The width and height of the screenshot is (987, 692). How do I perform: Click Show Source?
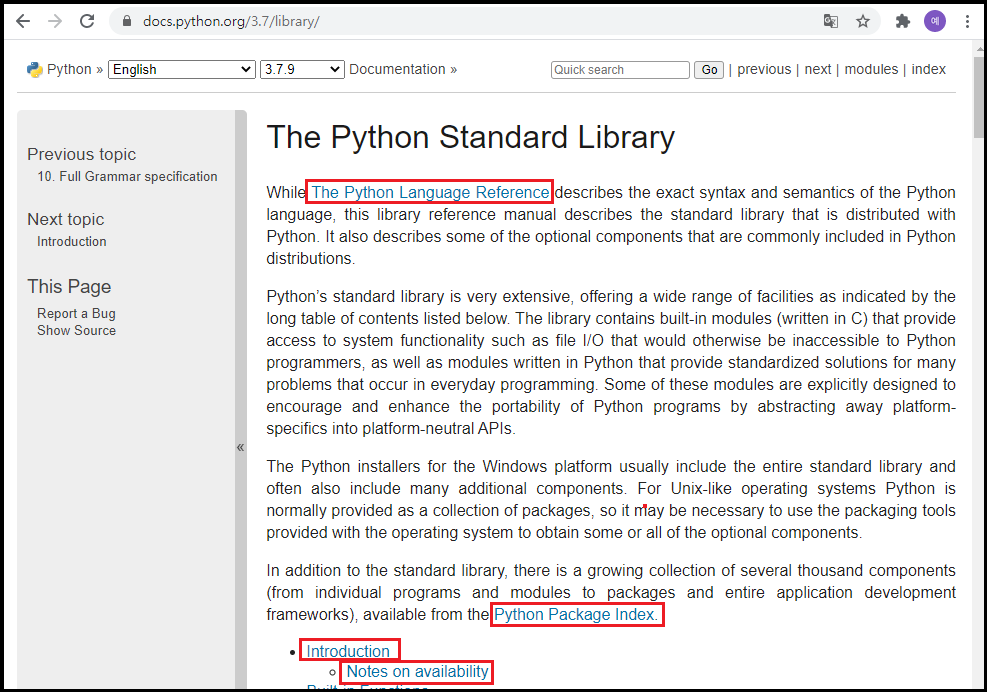click(x=76, y=330)
